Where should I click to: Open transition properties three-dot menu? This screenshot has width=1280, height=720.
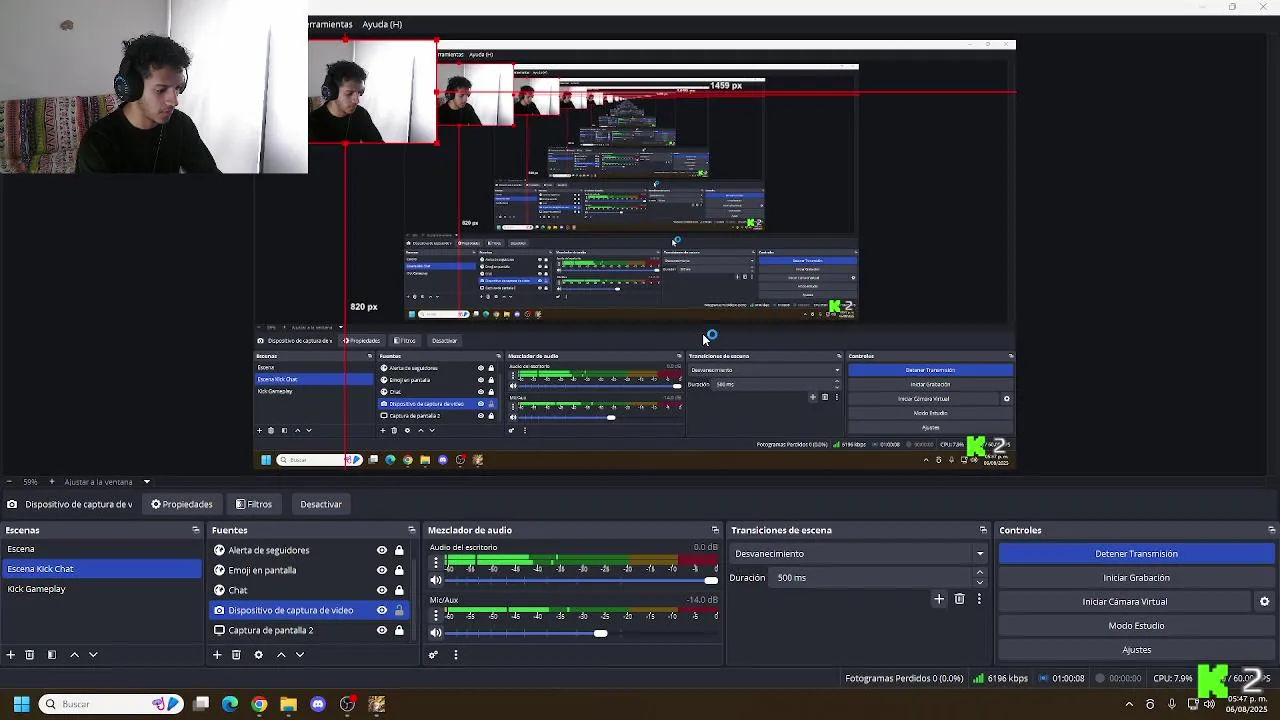click(979, 599)
